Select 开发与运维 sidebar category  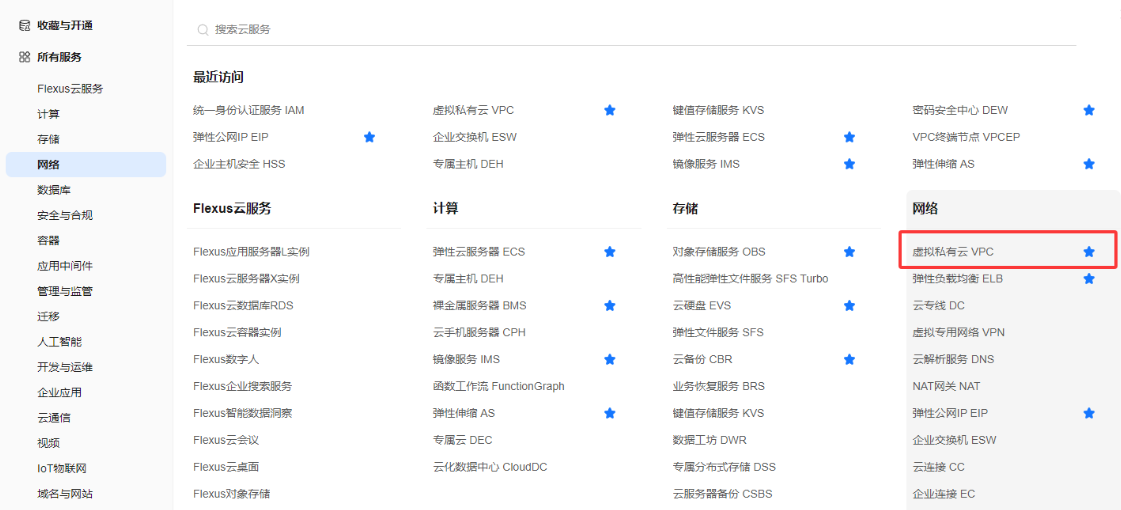tap(65, 367)
